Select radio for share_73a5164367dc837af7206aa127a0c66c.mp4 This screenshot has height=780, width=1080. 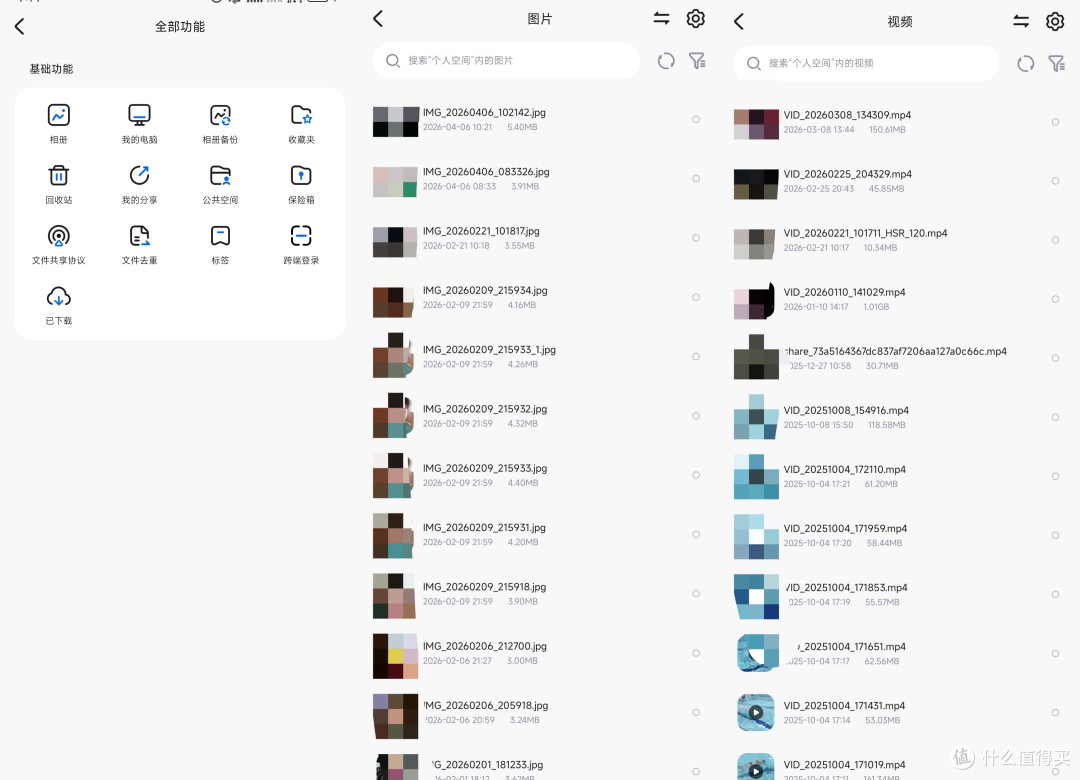click(x=1055, y=358)
